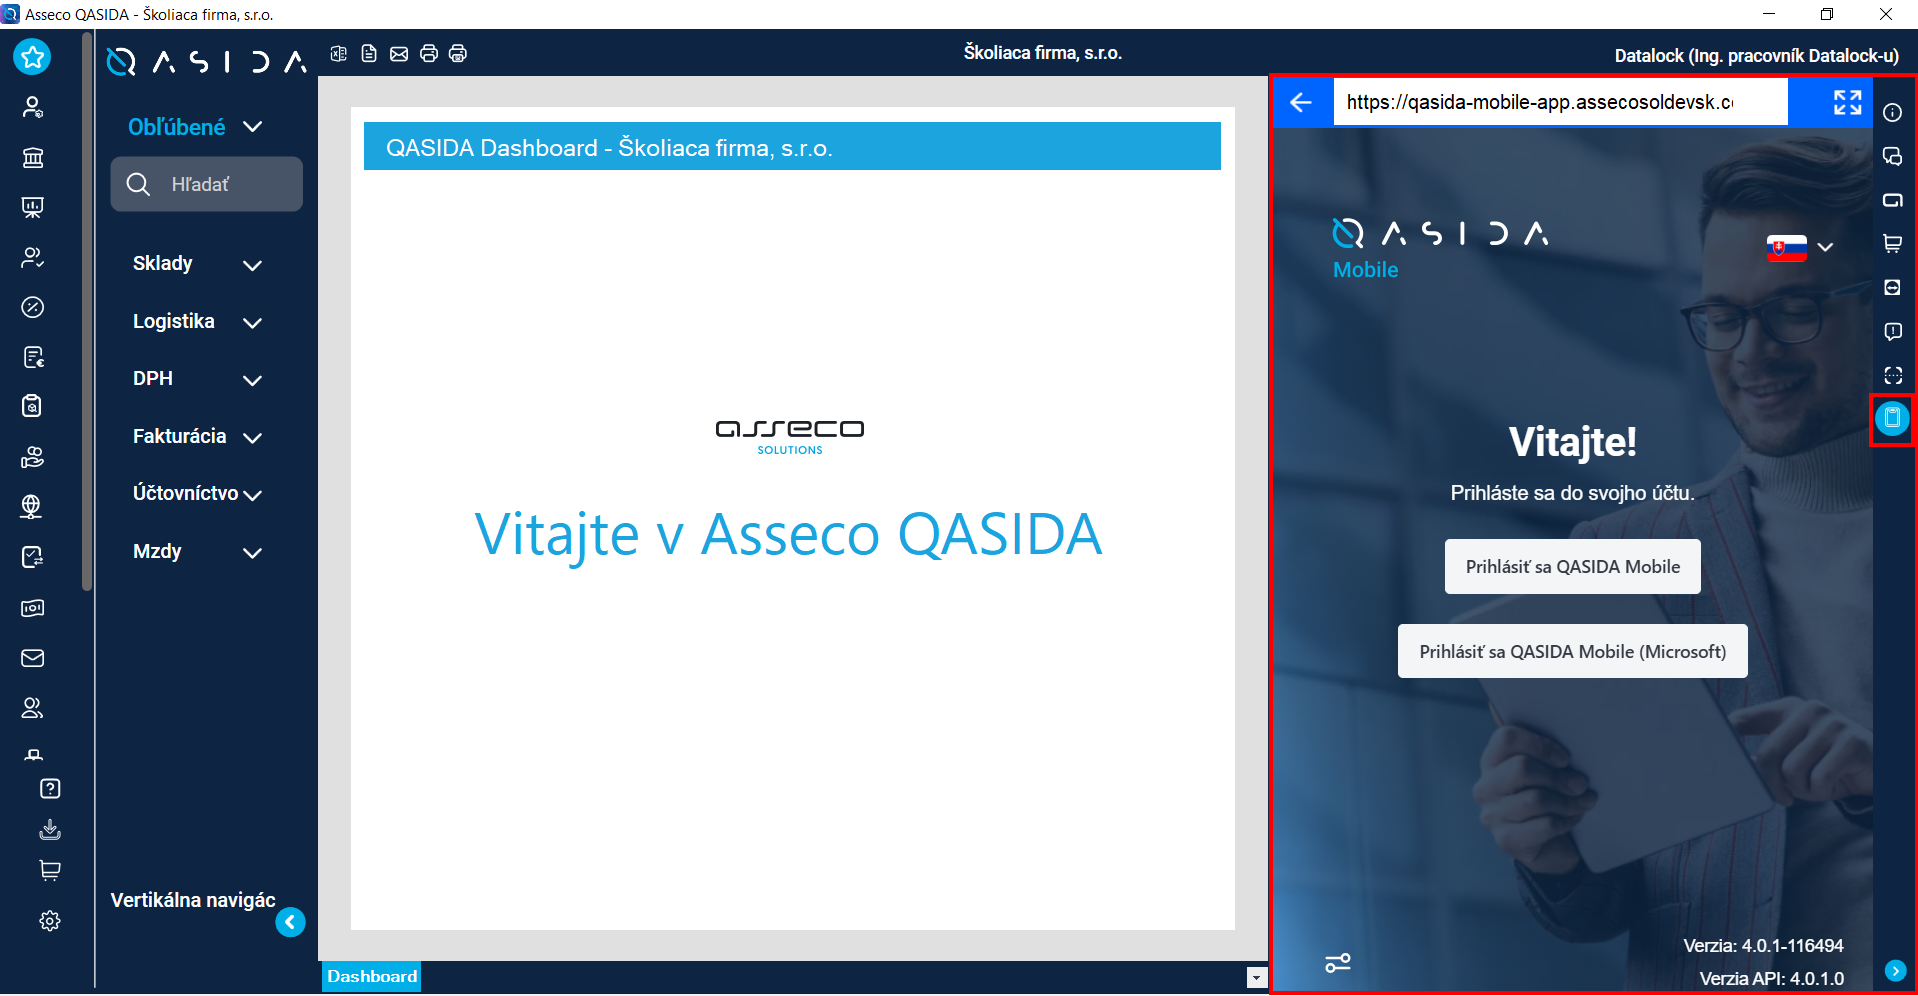Click the download tray icon in left sidebar
The width and height of the screenshot is (1918, 996).
click(x=50, y=829)
